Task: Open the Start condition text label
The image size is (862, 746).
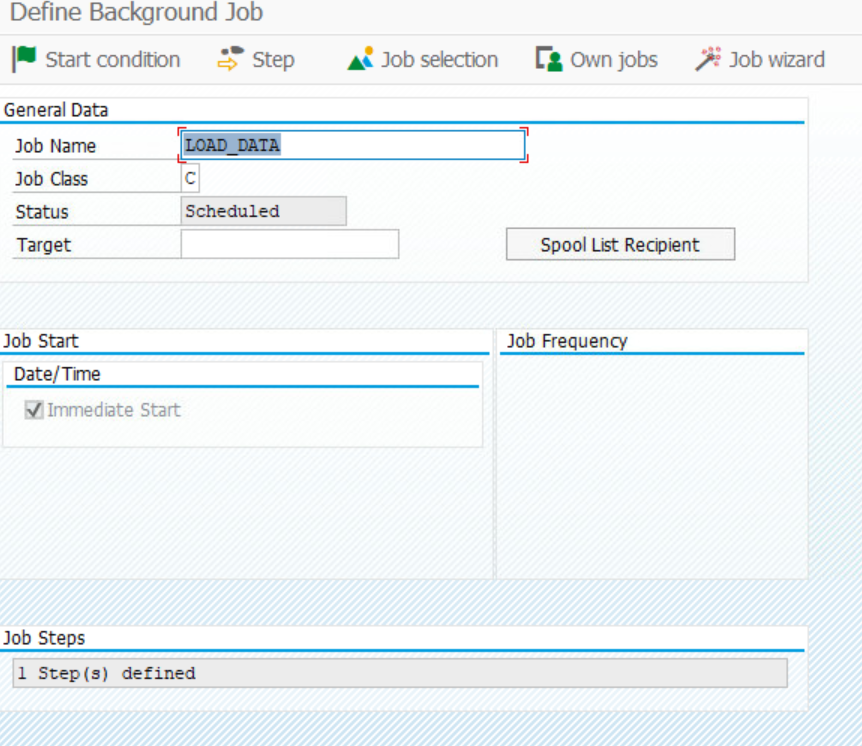Action: [113, 60]
